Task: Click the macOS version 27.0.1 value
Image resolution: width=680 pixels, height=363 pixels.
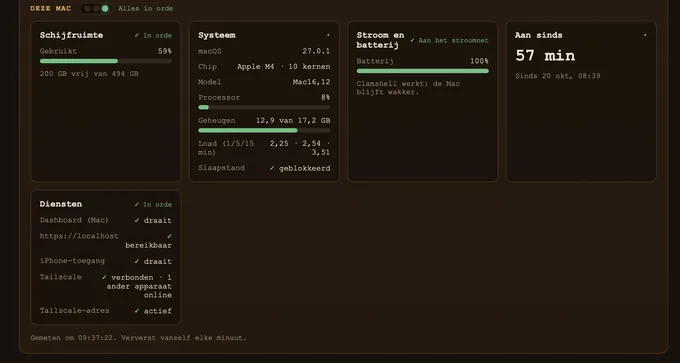Action: click(316, 51)
